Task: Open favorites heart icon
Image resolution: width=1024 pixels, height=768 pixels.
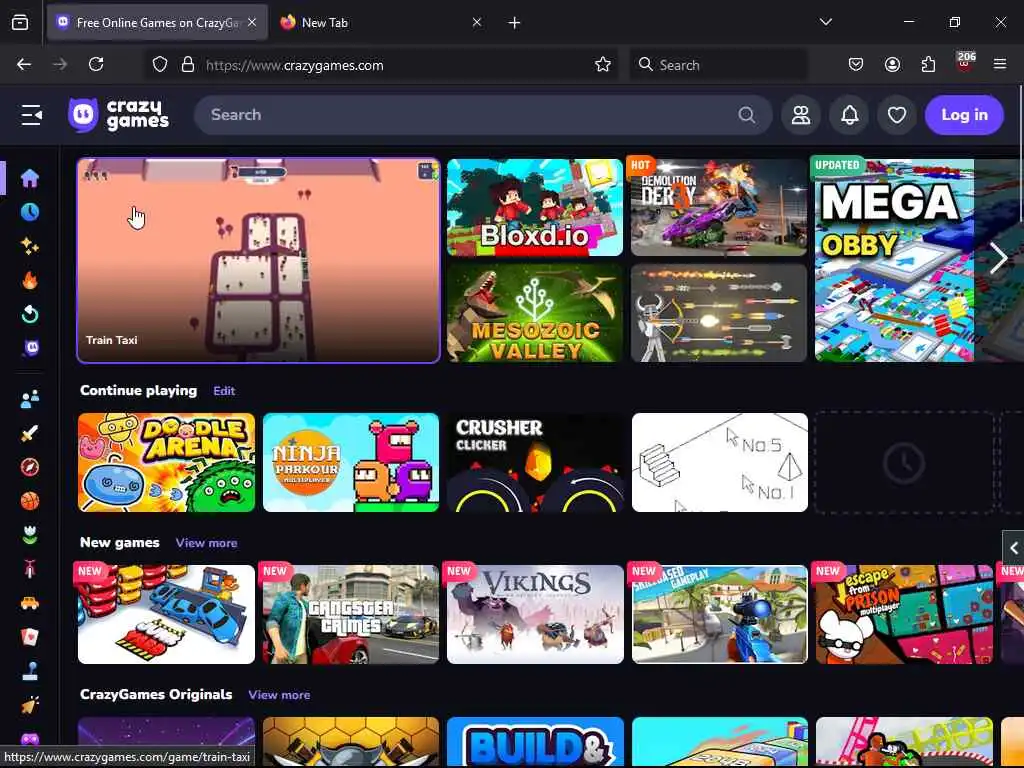Action: [897, 115]
